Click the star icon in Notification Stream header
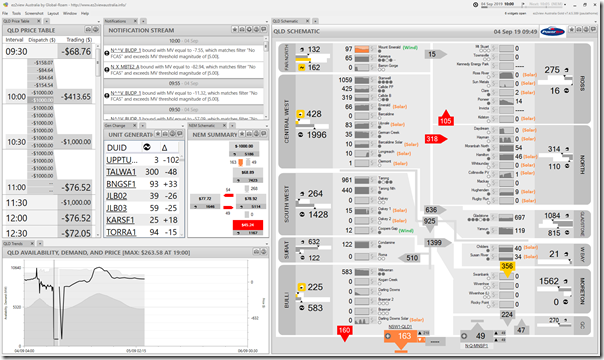The width and height of the screenshot is (604, 360). tap(234, 30)
